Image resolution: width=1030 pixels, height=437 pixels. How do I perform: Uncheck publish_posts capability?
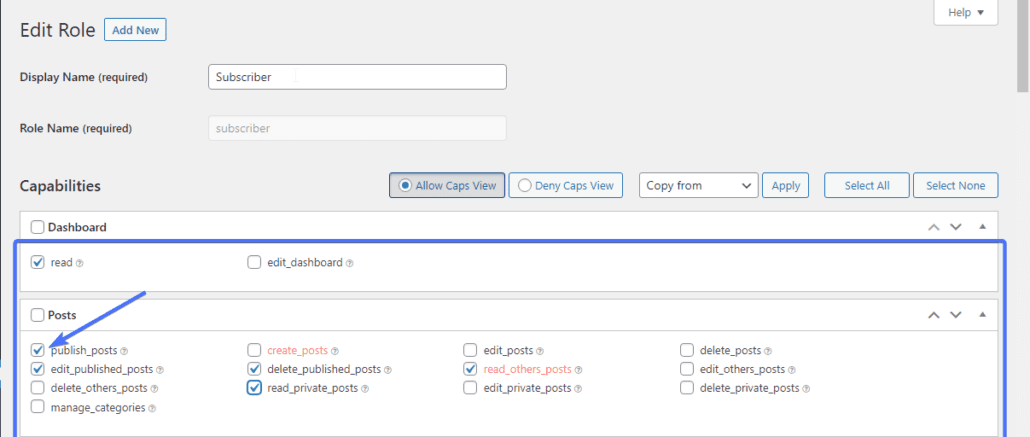[x=37, y=350]
